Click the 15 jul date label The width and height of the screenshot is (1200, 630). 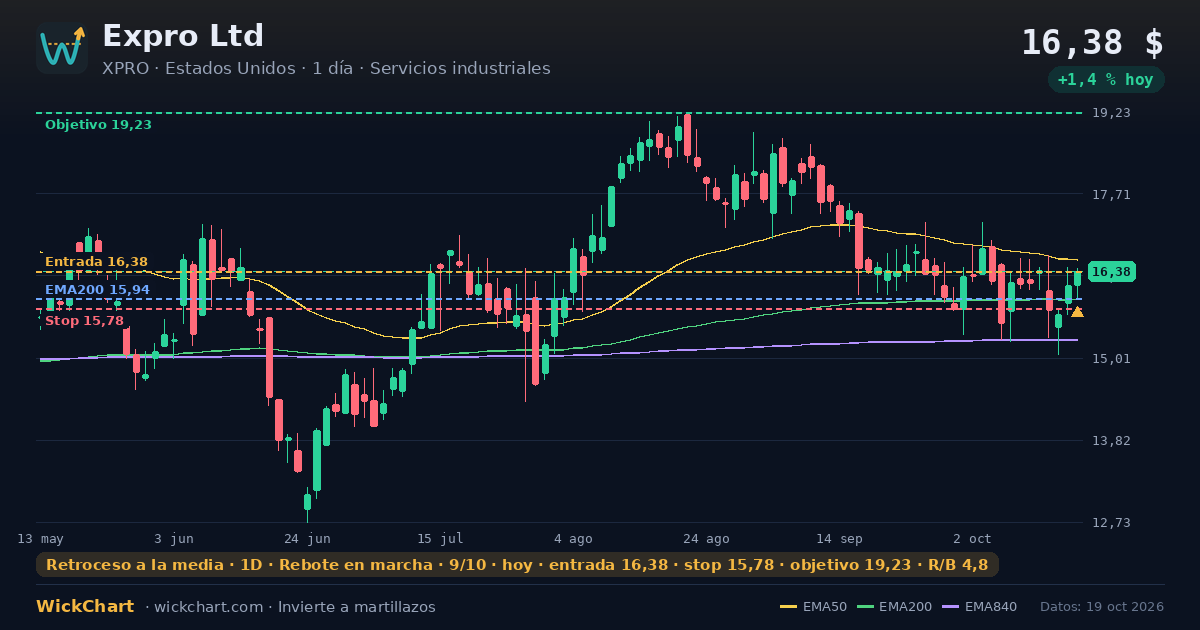pos(440,538)
